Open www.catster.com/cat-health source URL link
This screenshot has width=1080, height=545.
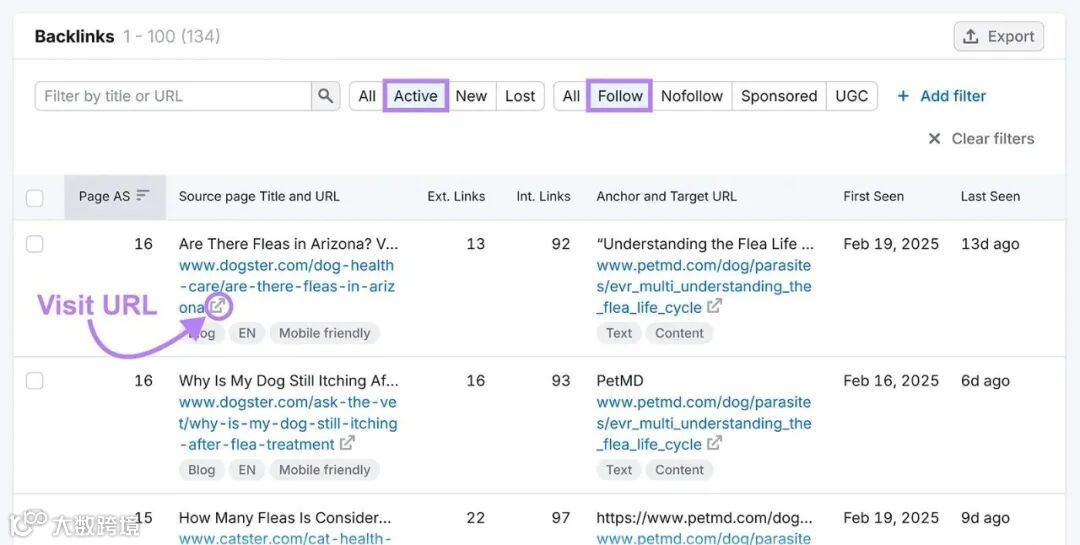(284, 538)
